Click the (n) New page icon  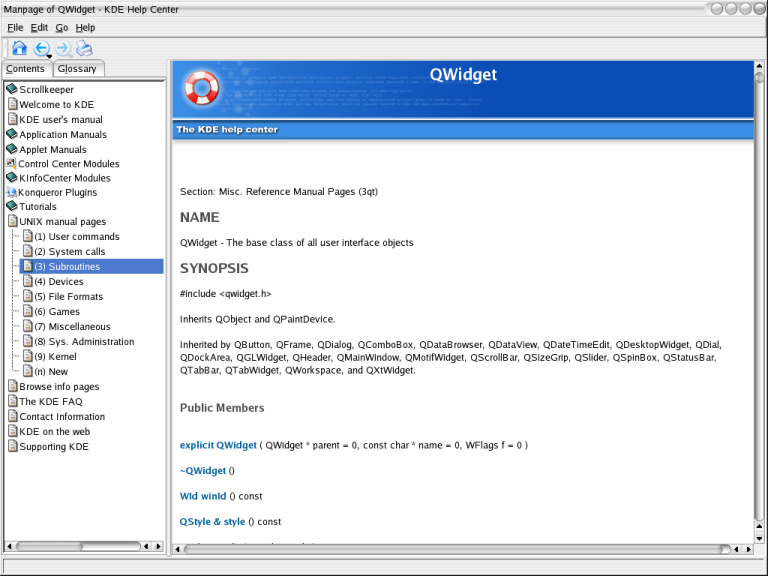[x=28, y=371]
